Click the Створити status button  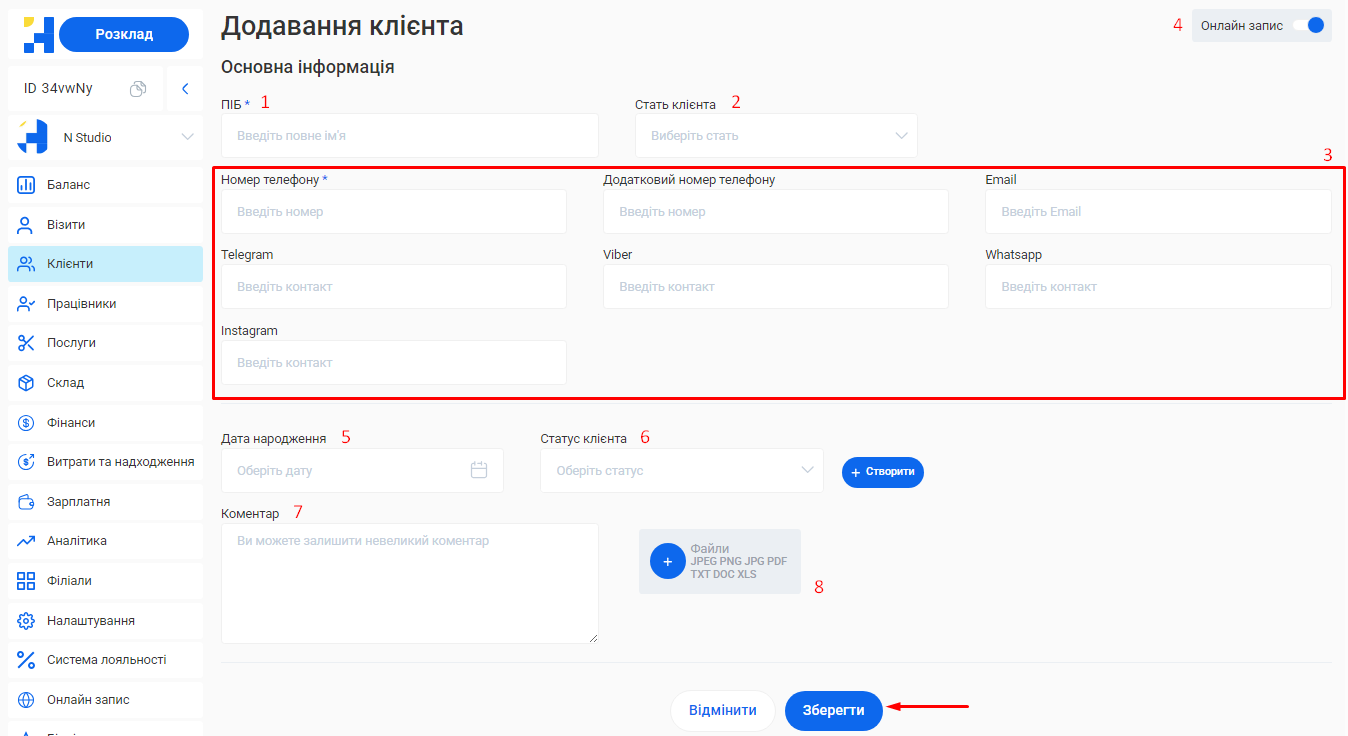point(882,472)
